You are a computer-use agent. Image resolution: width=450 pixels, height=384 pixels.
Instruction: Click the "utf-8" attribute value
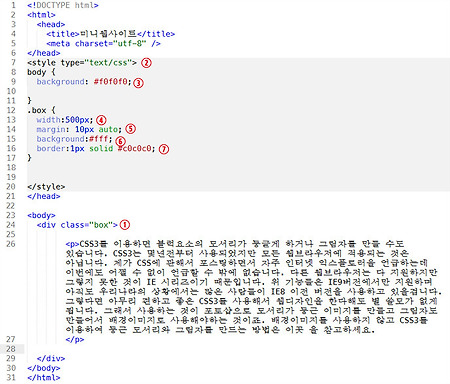point(130,44)
